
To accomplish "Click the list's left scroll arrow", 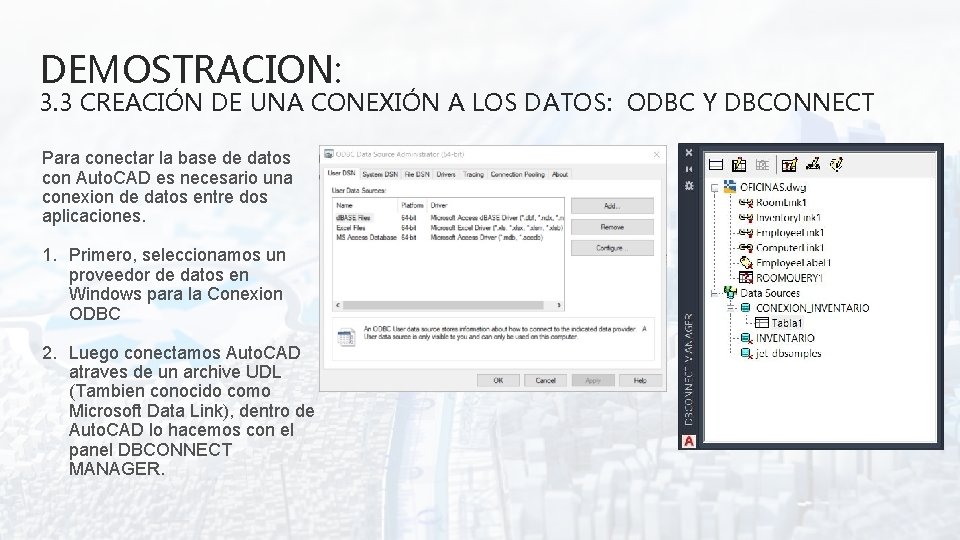I will (x=338, y=305).
